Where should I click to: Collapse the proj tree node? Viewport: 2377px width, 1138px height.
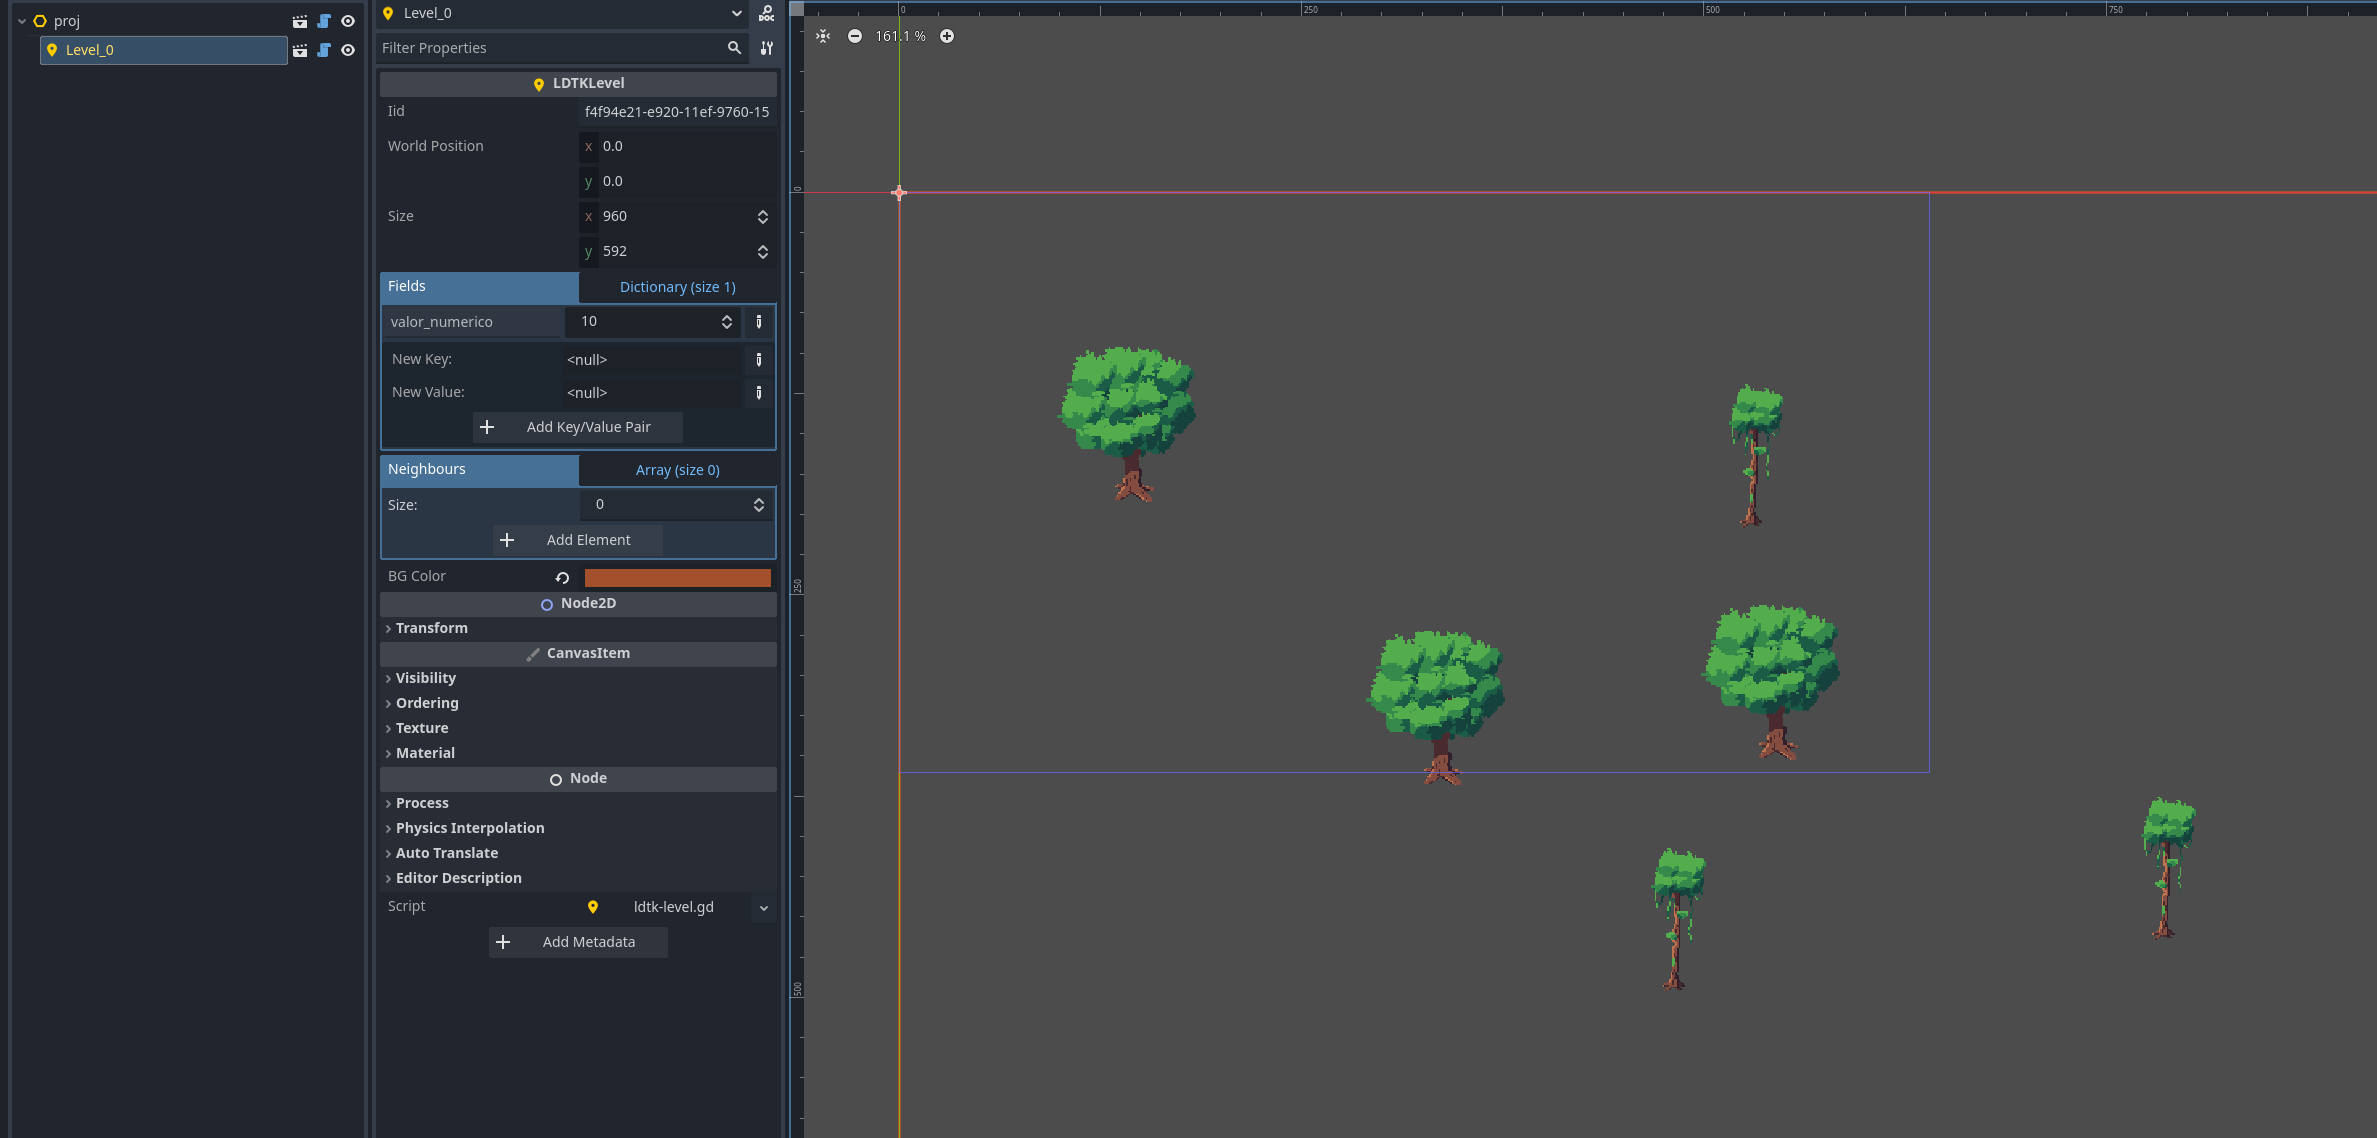(x=22, y=21)
